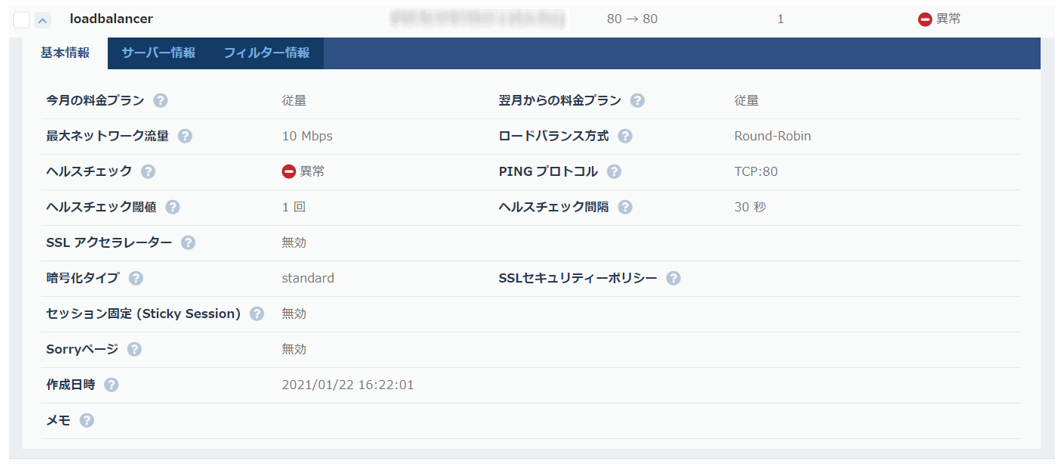This screenshot has height=471, width=1064.
Task: Click help icon next to 暗号化タイプ
Action: pyautogui.click(x=136, y=279)
